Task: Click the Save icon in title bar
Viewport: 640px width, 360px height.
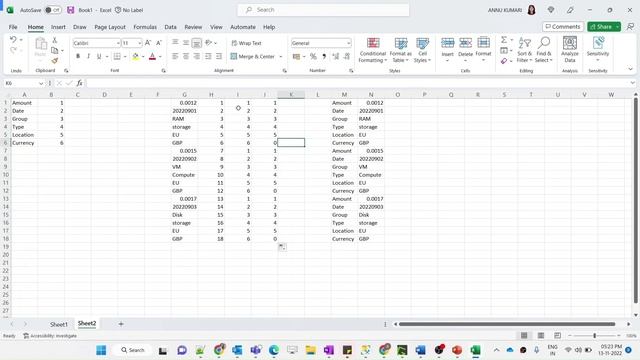Action: (71, 10)
